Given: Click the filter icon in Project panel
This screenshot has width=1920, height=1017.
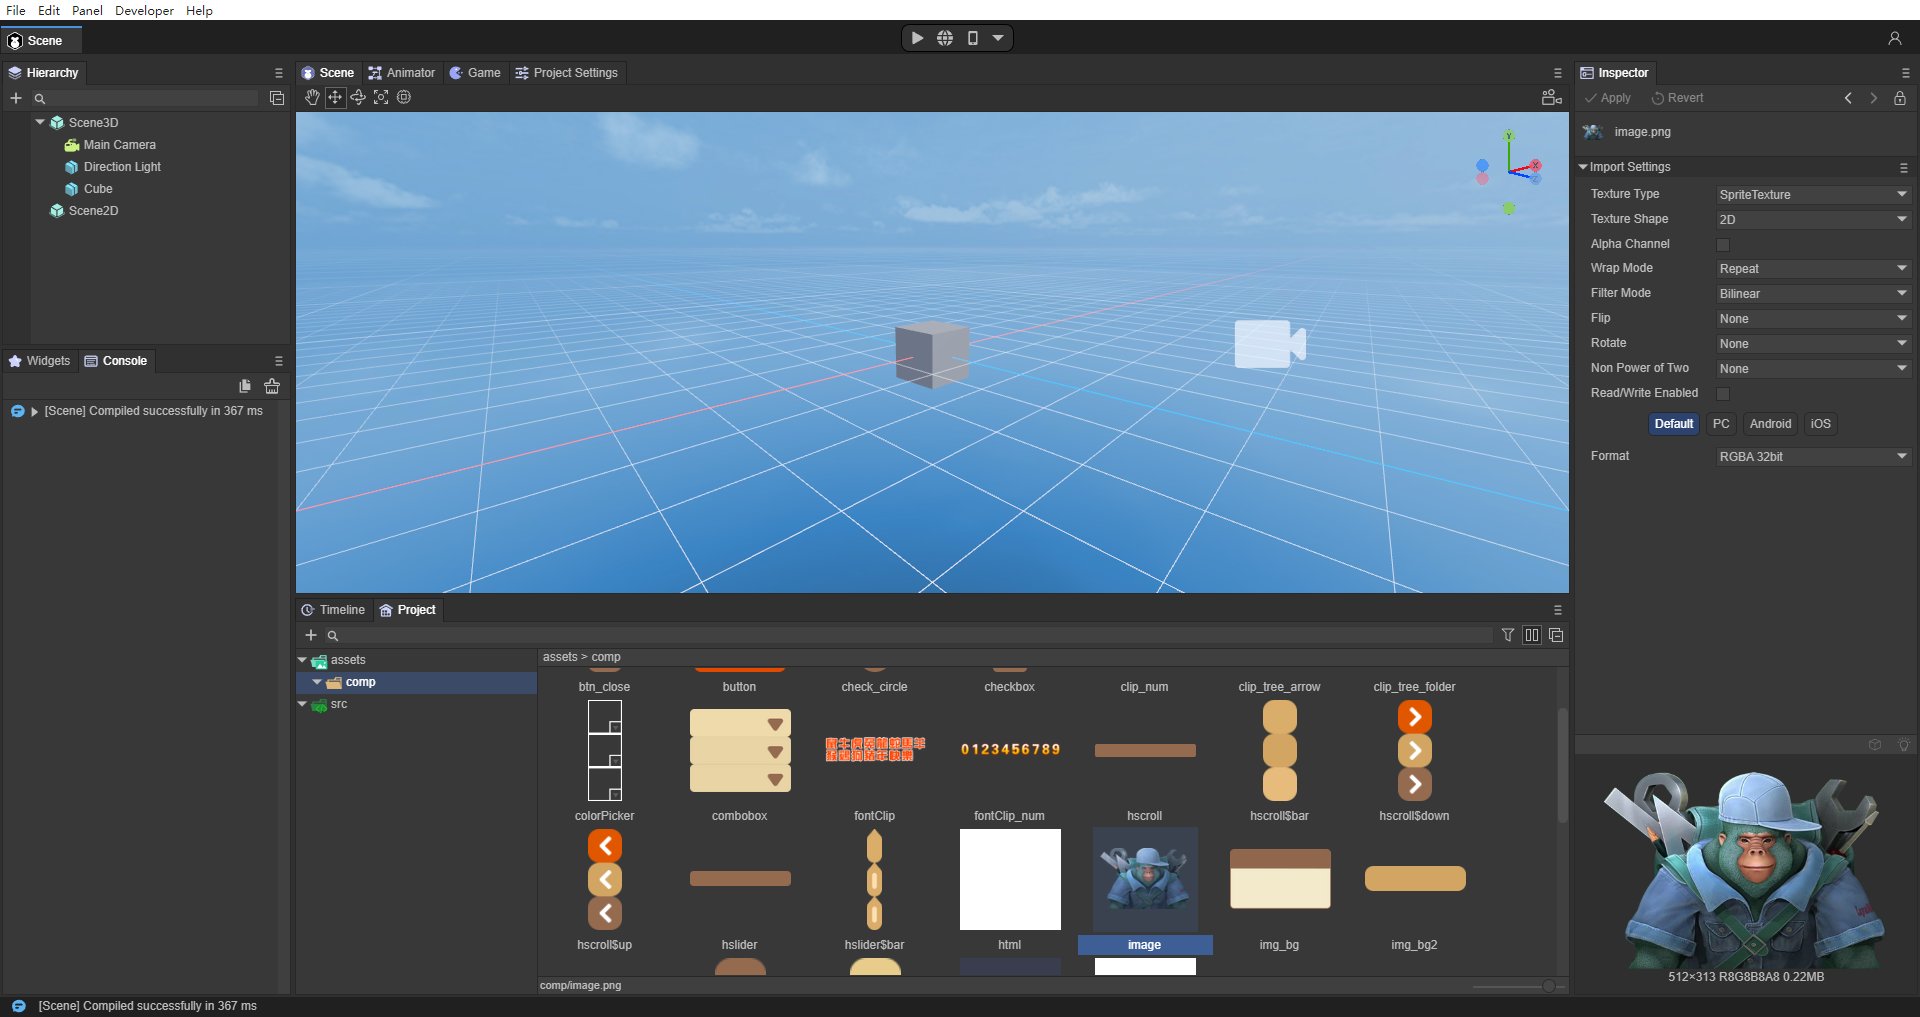Looking at the screenshot, I should tap(1508, 635).
